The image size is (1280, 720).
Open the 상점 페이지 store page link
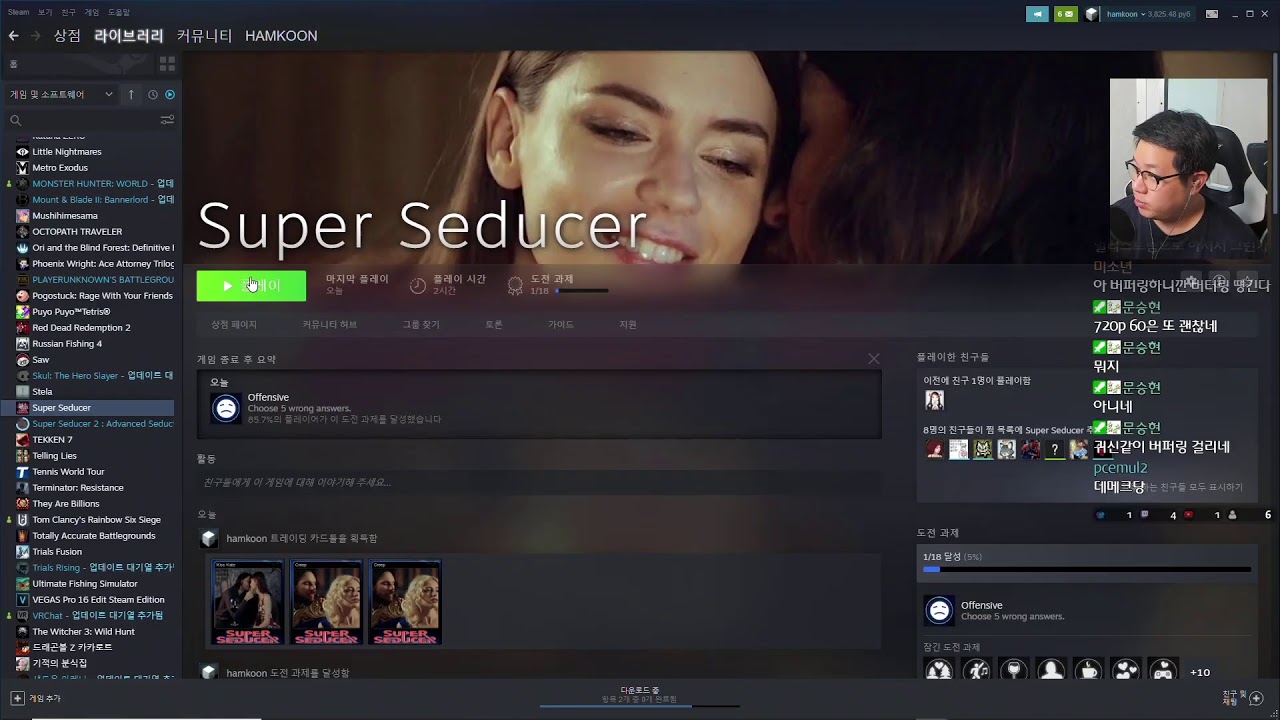point(234,325)
